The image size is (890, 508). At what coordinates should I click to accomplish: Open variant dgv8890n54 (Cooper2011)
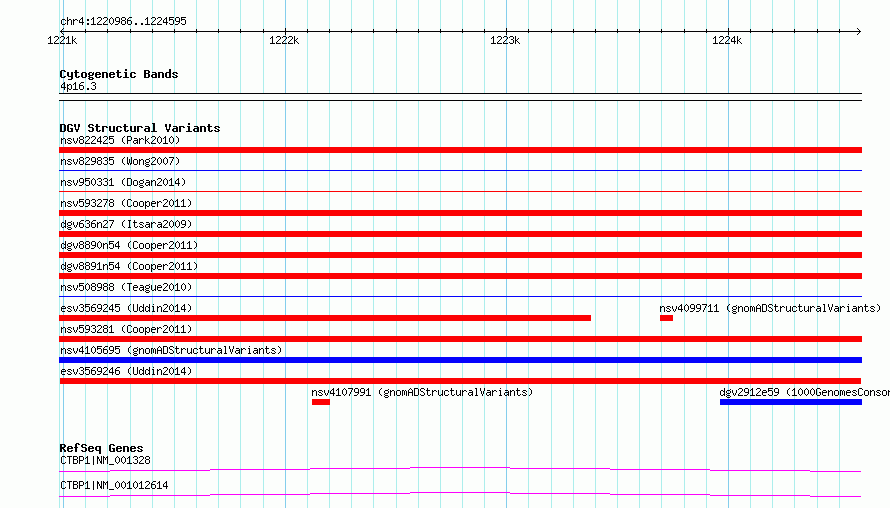tap(129, 245)
